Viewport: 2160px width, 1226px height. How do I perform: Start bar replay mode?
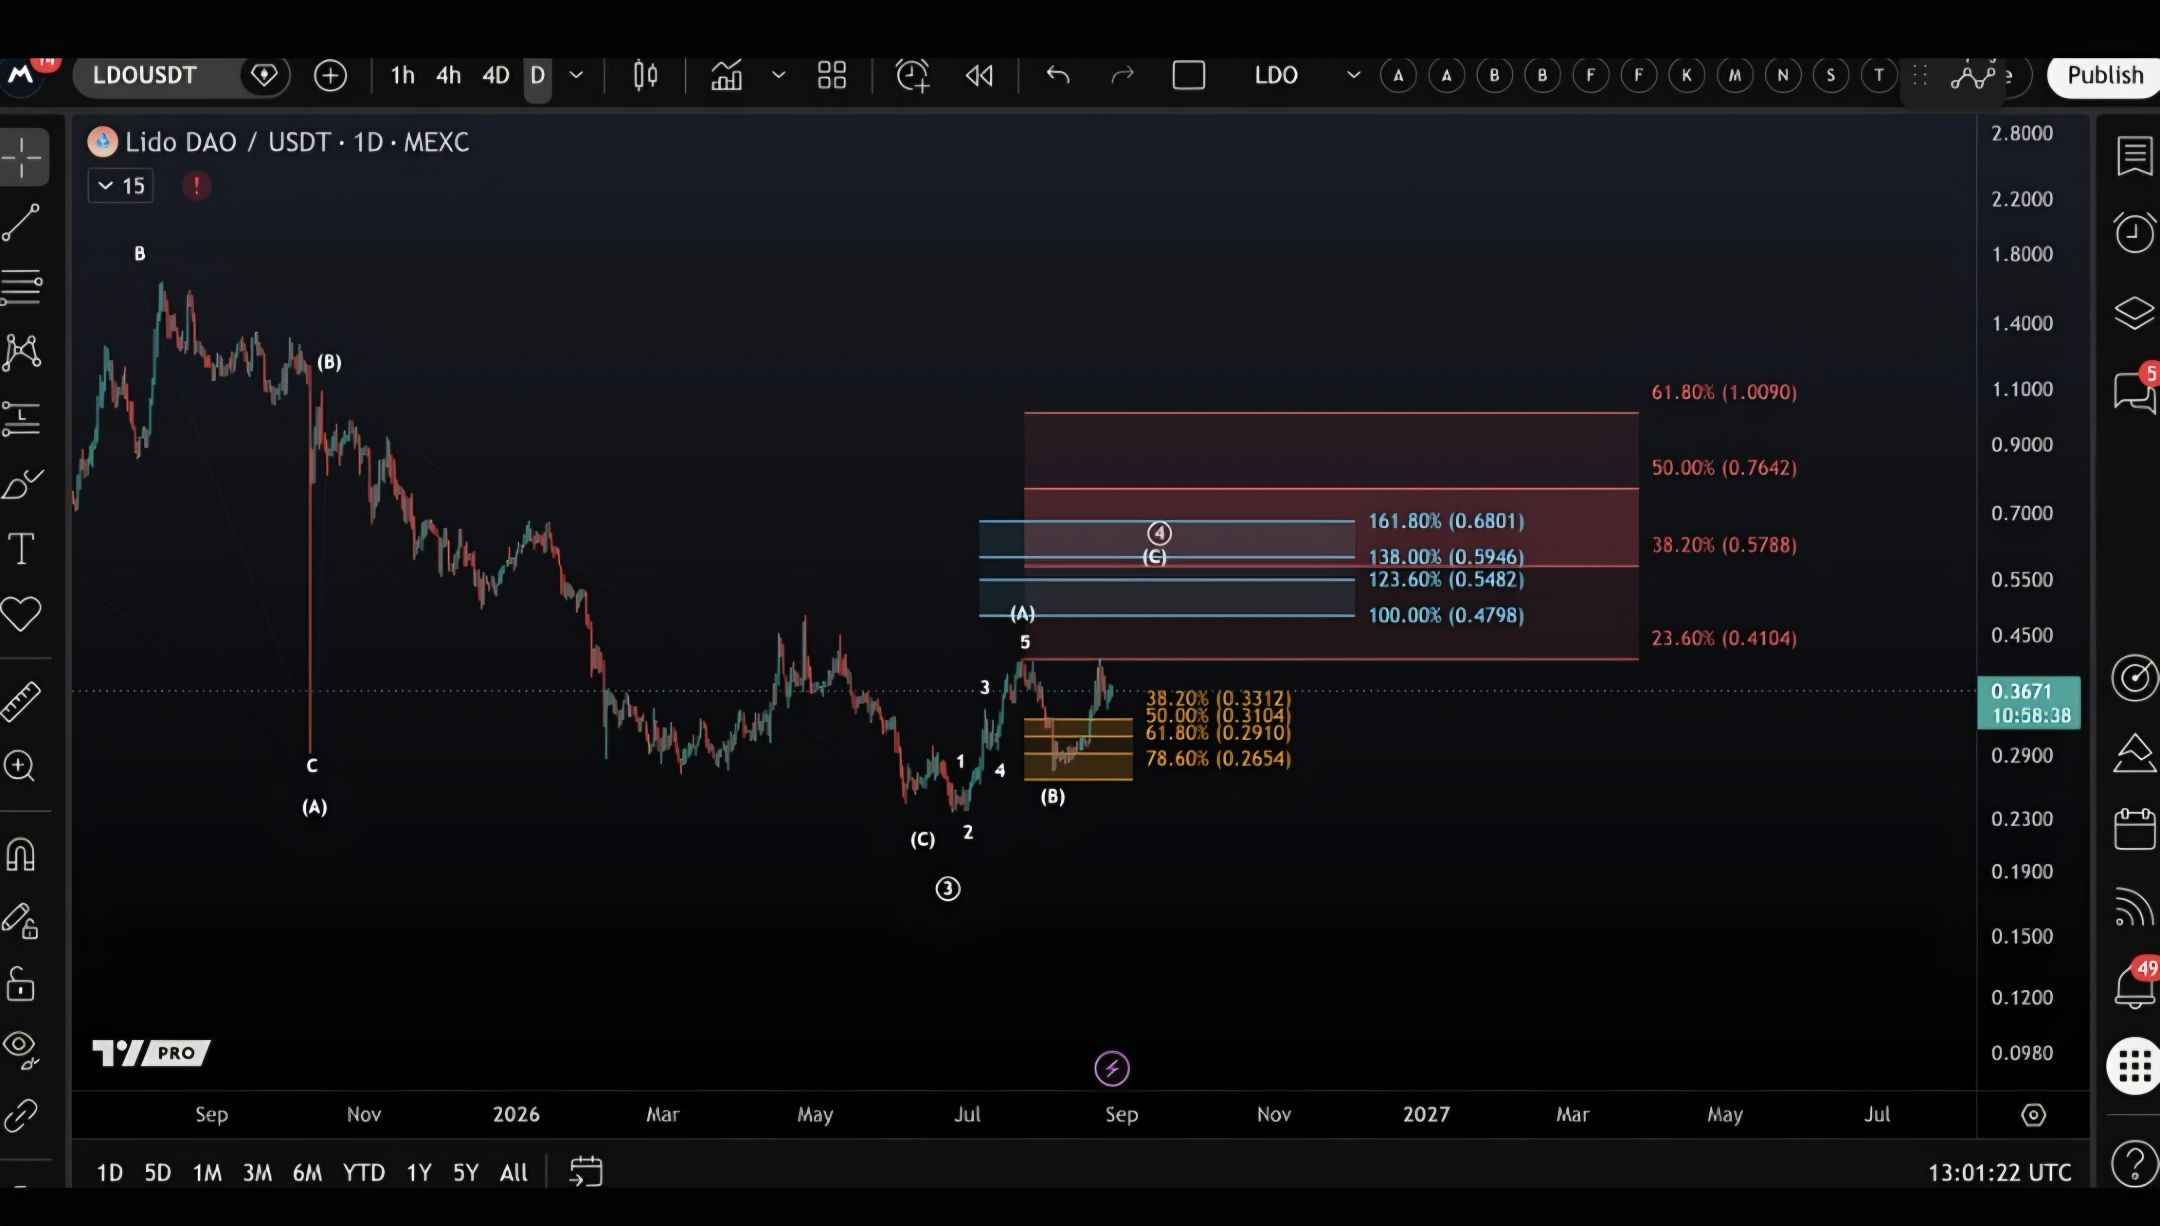point(979,75)
